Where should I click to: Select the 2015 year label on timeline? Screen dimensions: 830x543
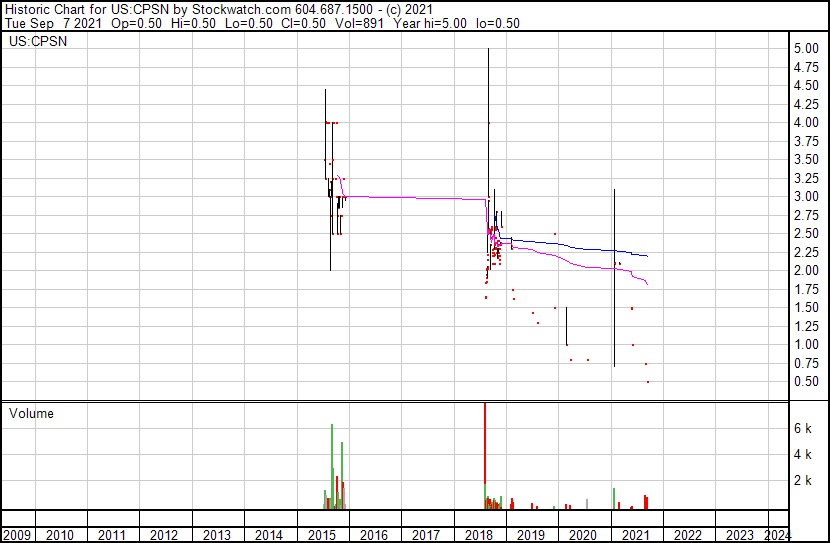click(x=321, y=535)
